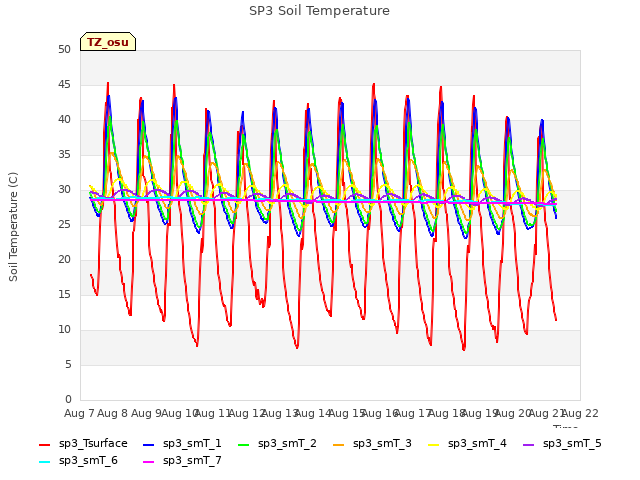
Task: Click the 15 y-axis tick label
Action: click(64, 294)
